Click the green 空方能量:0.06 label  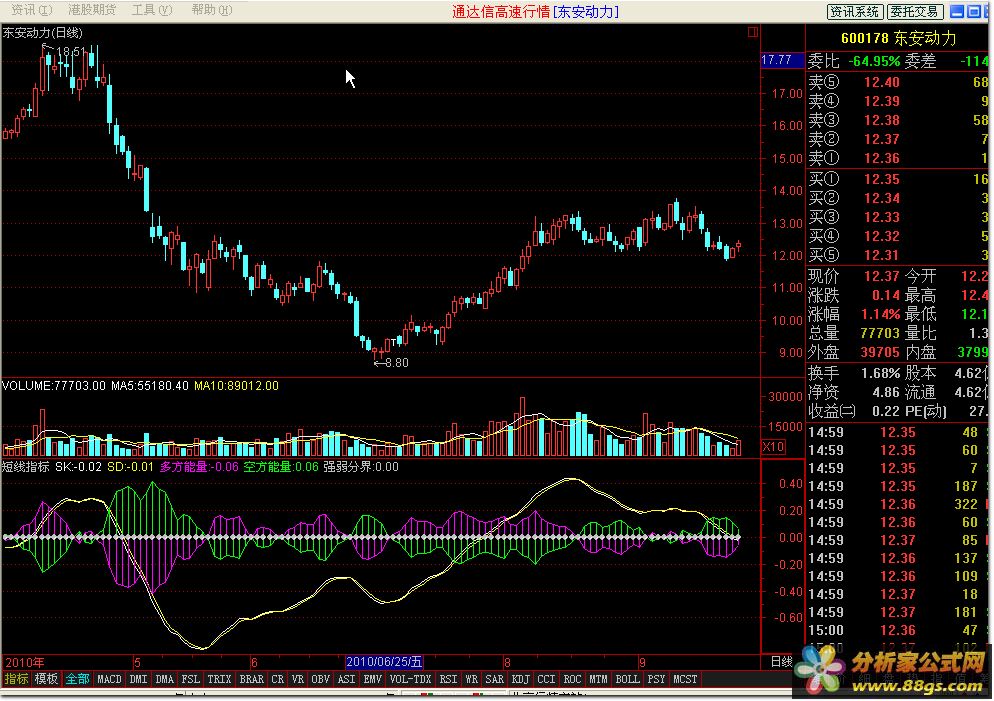click(281, 467)
